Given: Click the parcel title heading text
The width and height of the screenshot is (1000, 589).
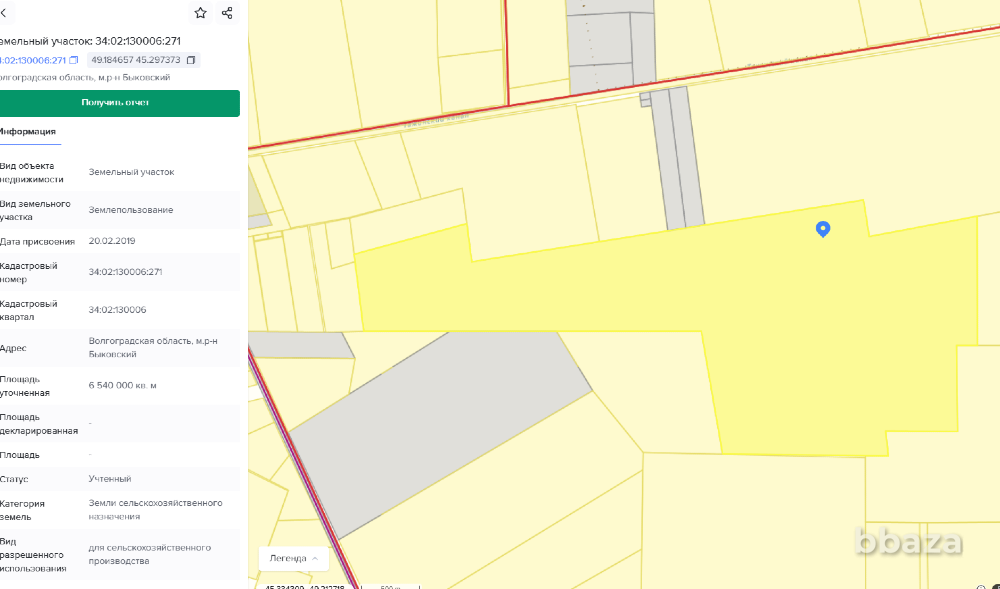Looking at the screenshot, I should pyautogui.click(x=90, y=41).
